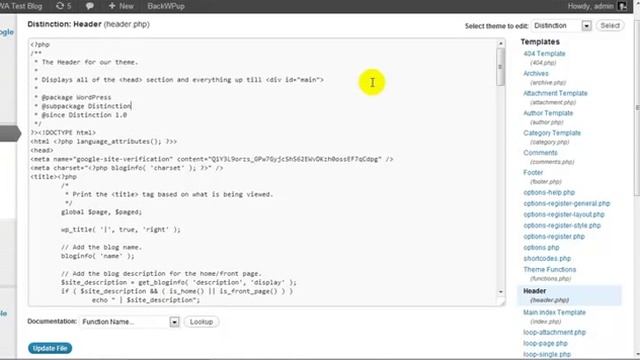Open options-register-layout.php
The width and height of the screenshot is (640, 360).
(x=564, y=214)
